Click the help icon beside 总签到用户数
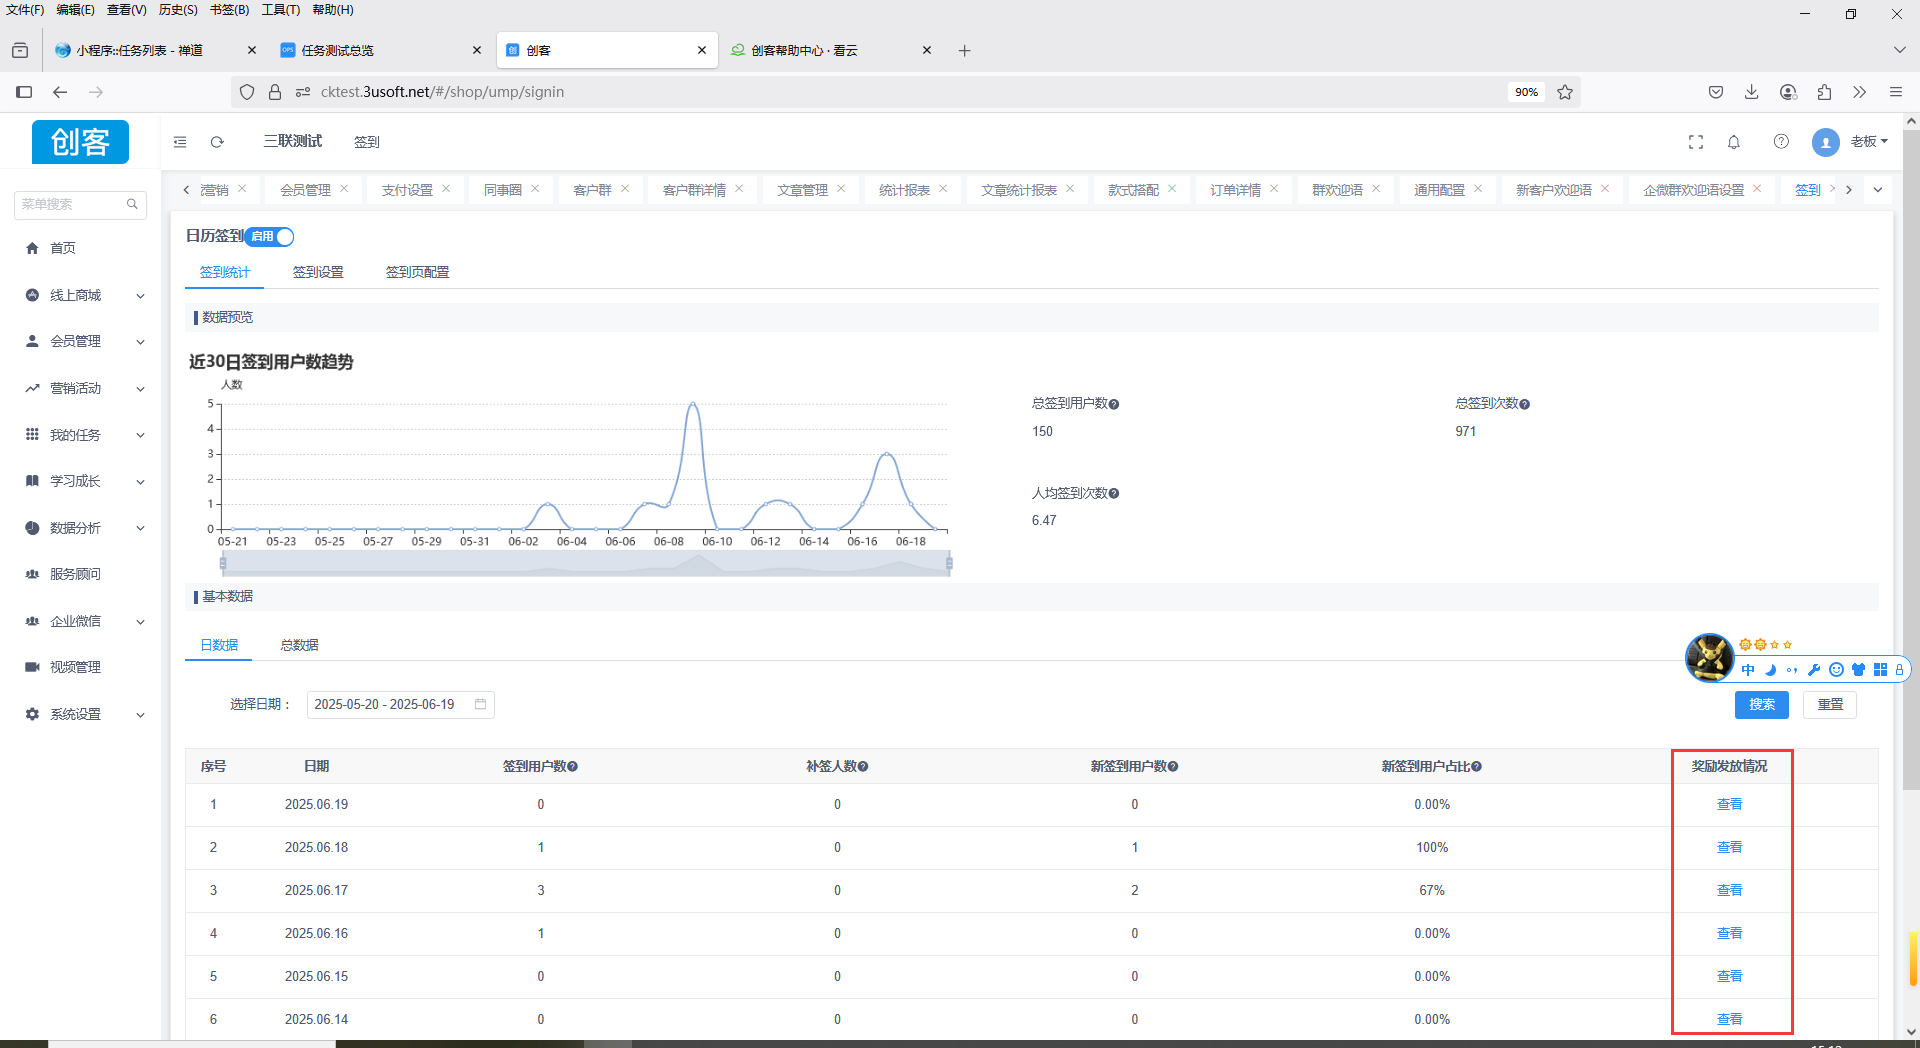 point(1114,404)
